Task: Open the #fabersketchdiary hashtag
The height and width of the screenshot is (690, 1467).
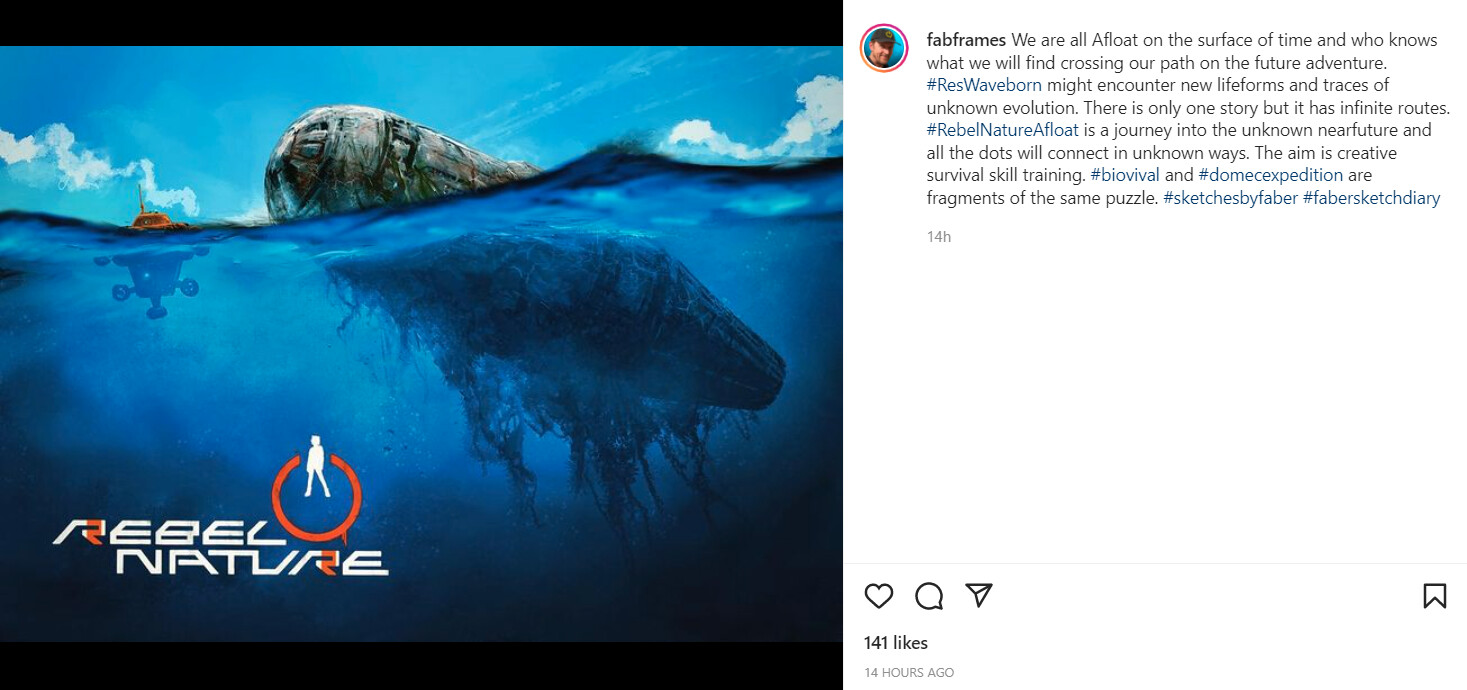Action: coord(1371,198)
